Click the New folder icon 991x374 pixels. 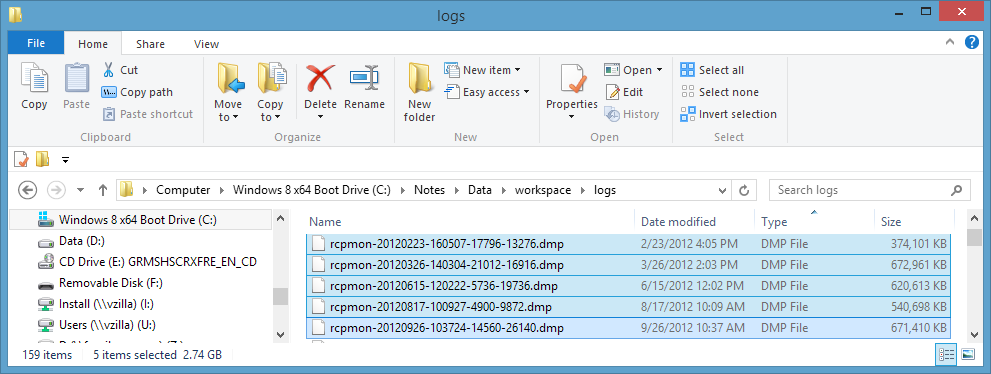[x=420, y=79]
